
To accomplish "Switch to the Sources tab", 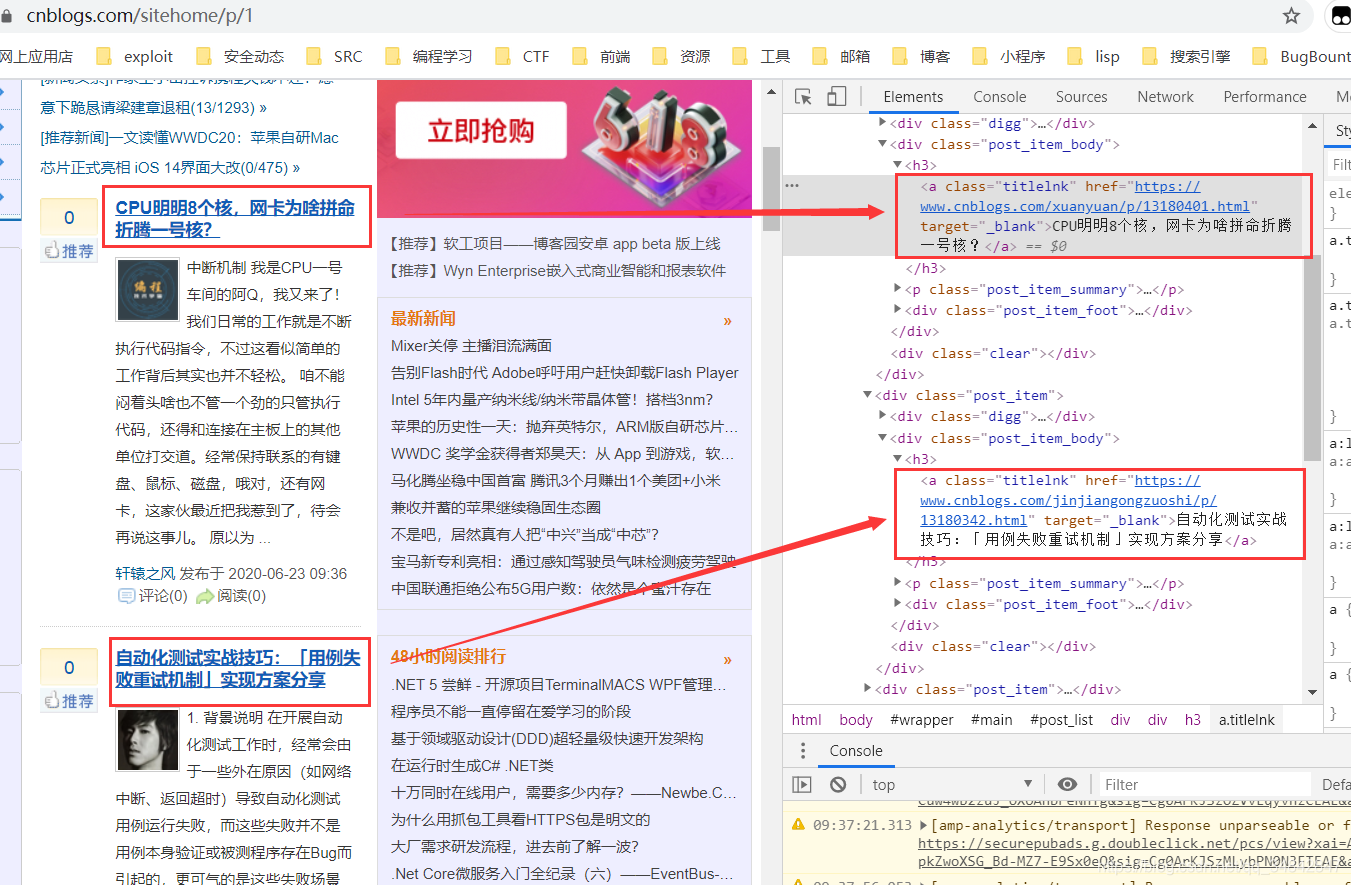I will [1081, 97].
